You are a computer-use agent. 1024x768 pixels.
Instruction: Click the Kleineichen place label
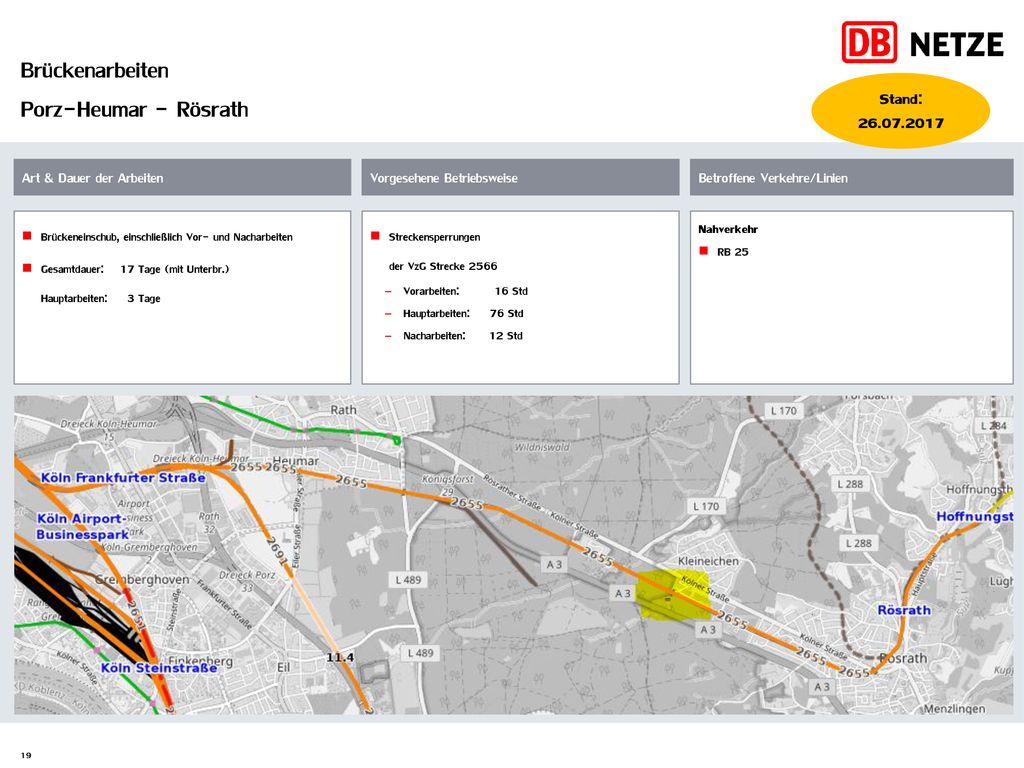click(x=709, y=561)
